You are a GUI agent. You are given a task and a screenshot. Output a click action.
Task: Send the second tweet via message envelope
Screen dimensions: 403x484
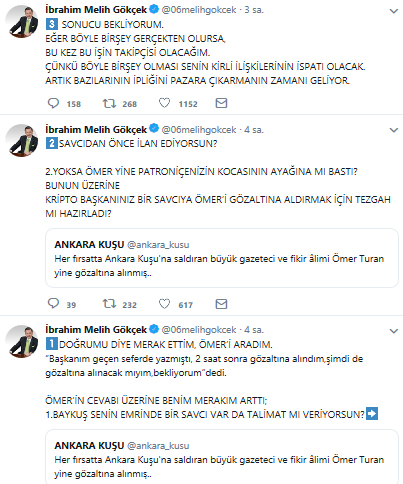coord(221,304)
